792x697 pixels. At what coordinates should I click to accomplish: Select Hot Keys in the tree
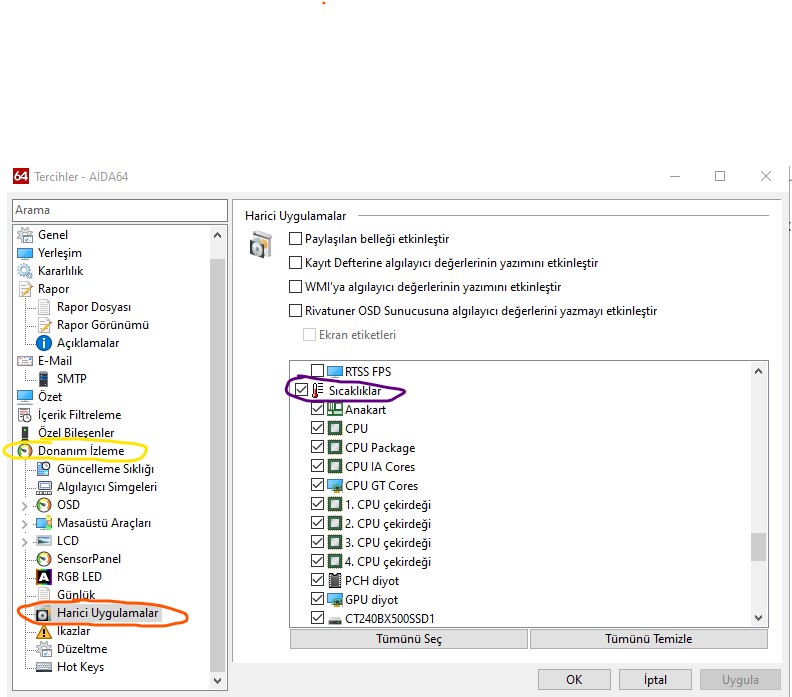pos(80,667)
